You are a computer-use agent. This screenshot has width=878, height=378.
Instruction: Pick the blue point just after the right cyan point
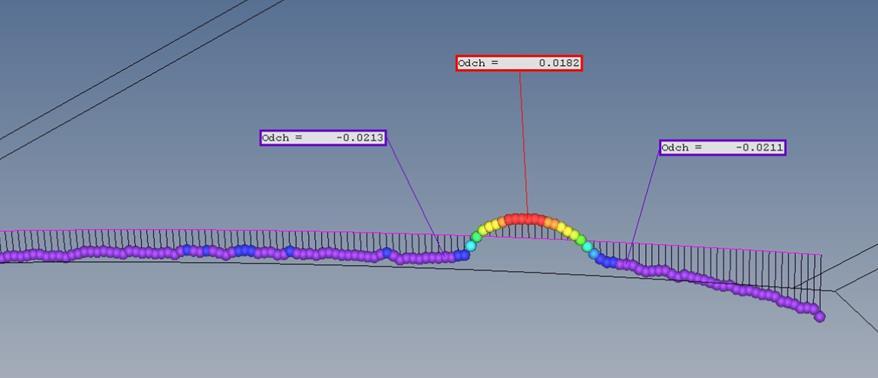click(x=600, y=259)
